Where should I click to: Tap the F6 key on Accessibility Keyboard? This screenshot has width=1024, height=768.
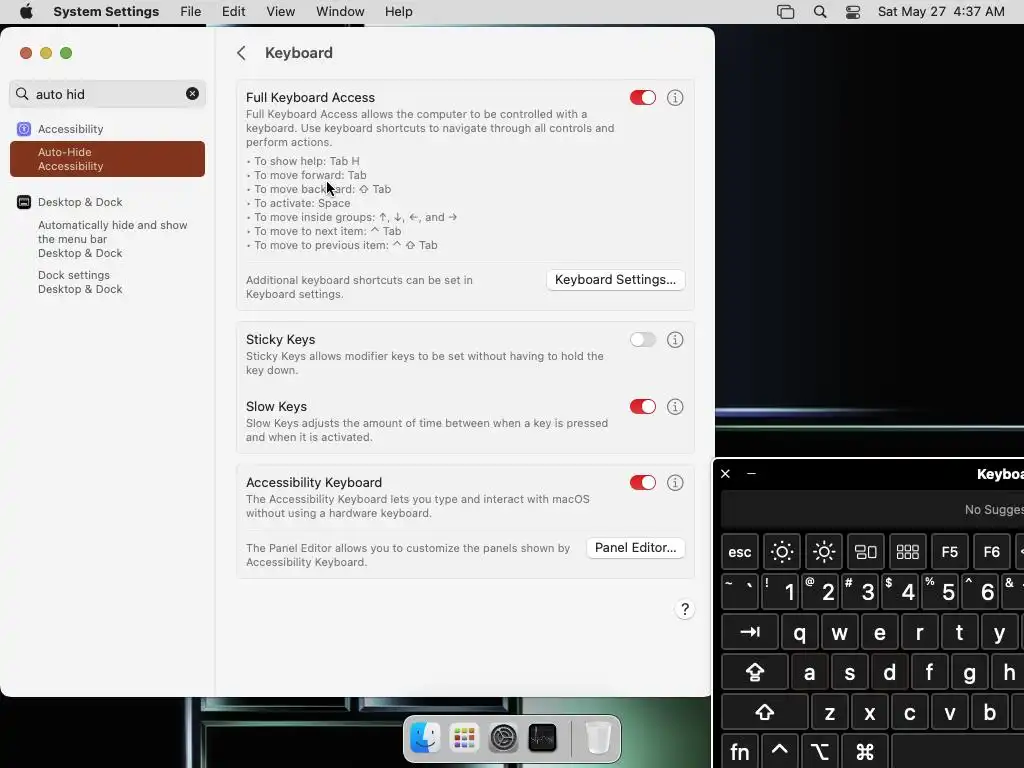click(x=991, y=552)
